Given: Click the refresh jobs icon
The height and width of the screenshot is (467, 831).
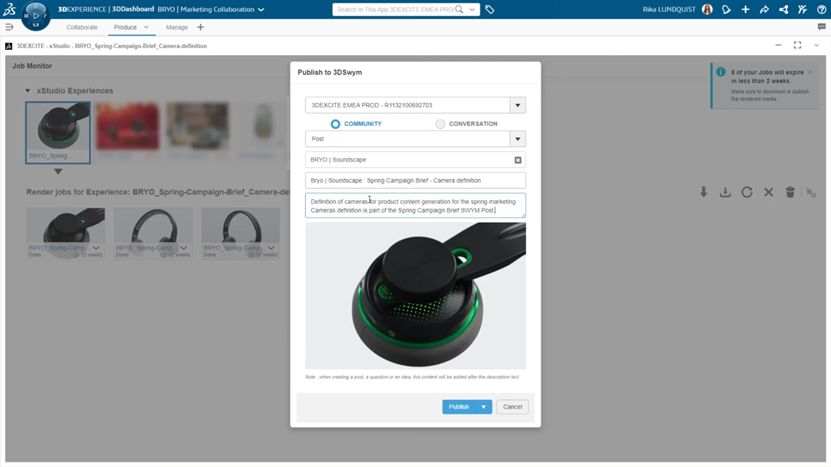Looking at the screenshot, I should [747, 192].
